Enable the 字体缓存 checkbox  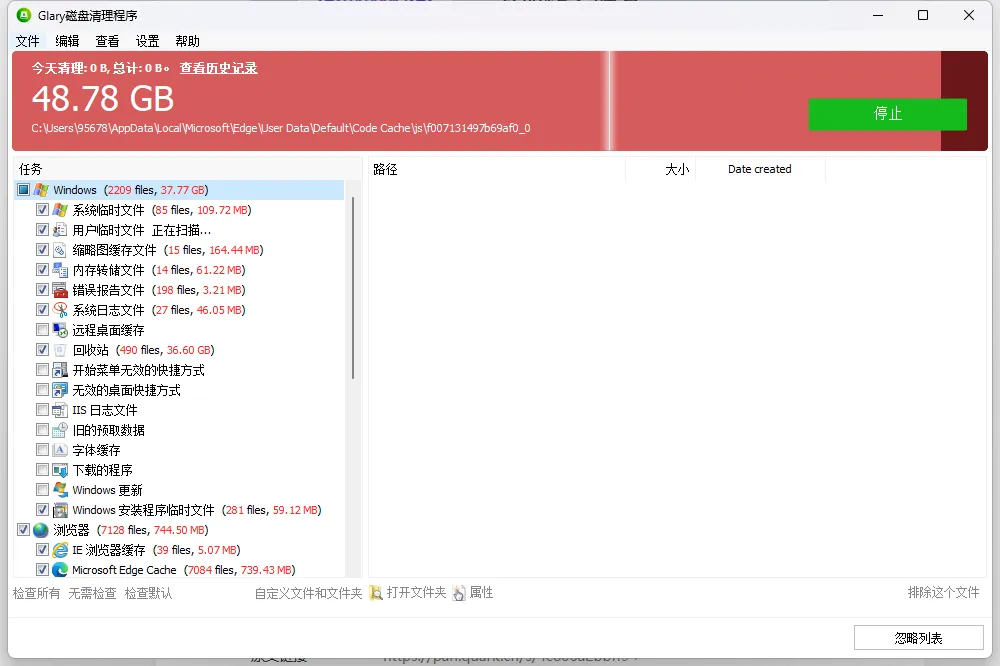click(42, 450)
